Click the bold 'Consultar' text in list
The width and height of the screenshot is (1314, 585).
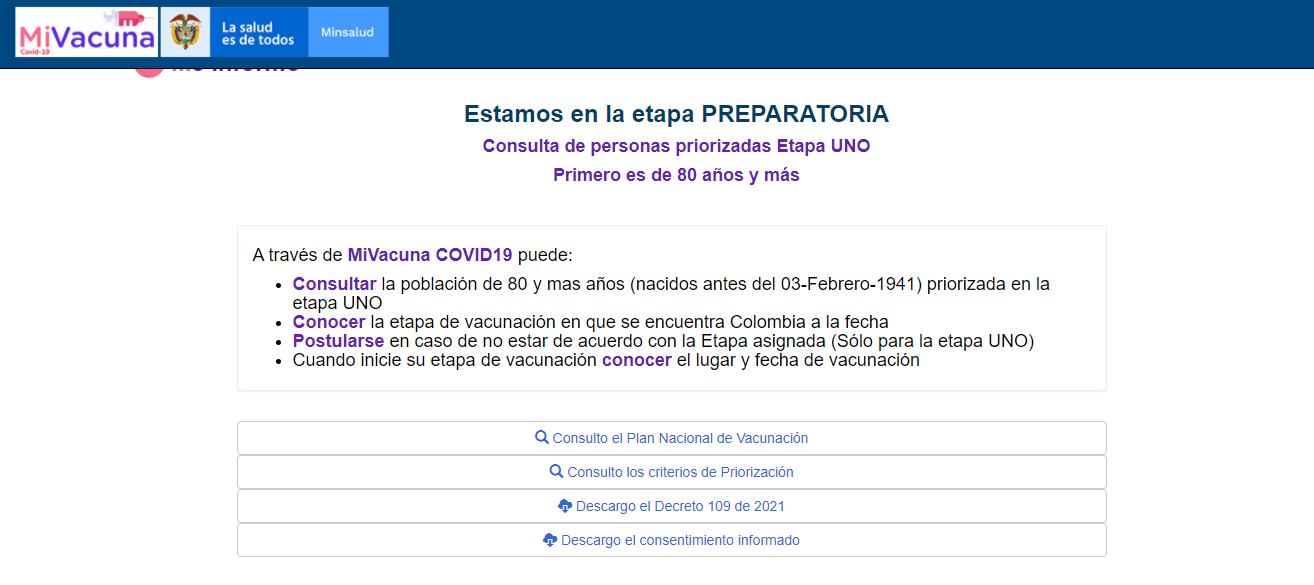pos(334,284)
